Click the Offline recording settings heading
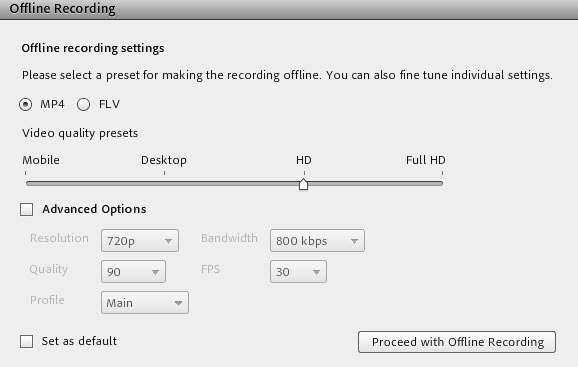 point(93,48)
